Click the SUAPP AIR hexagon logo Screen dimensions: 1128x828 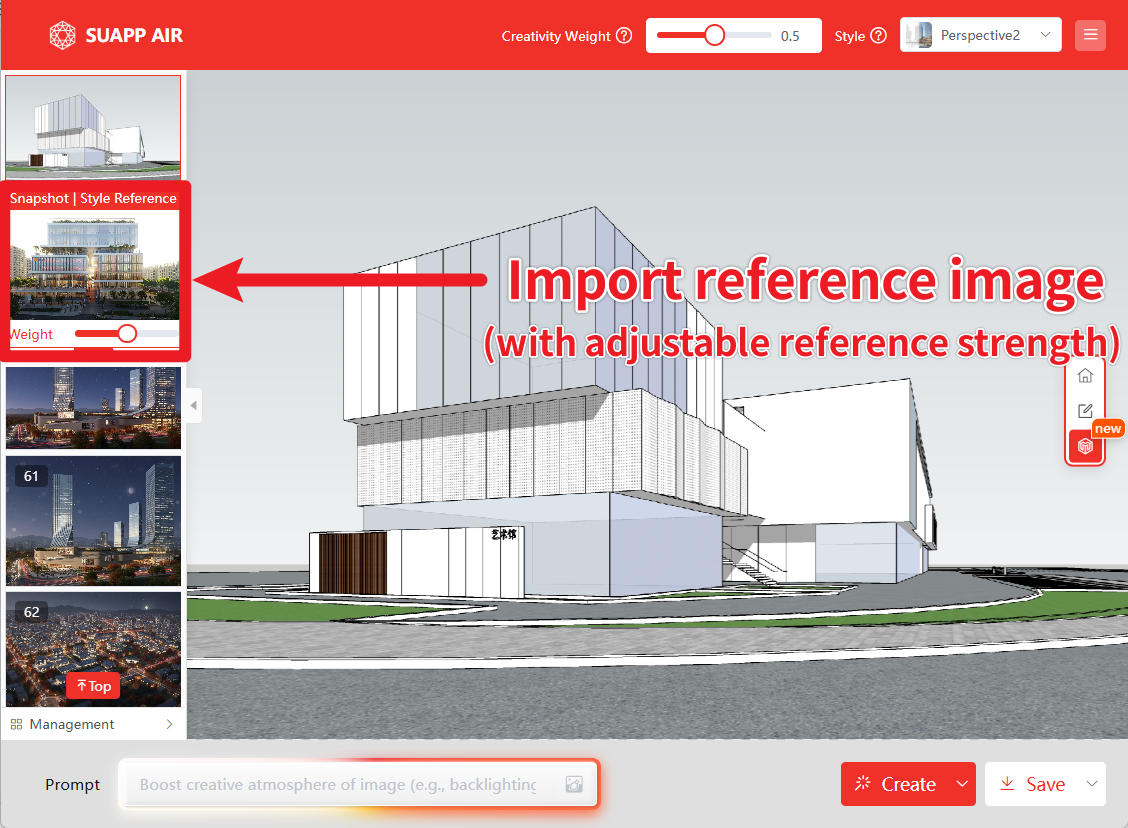tap(62, 36)
